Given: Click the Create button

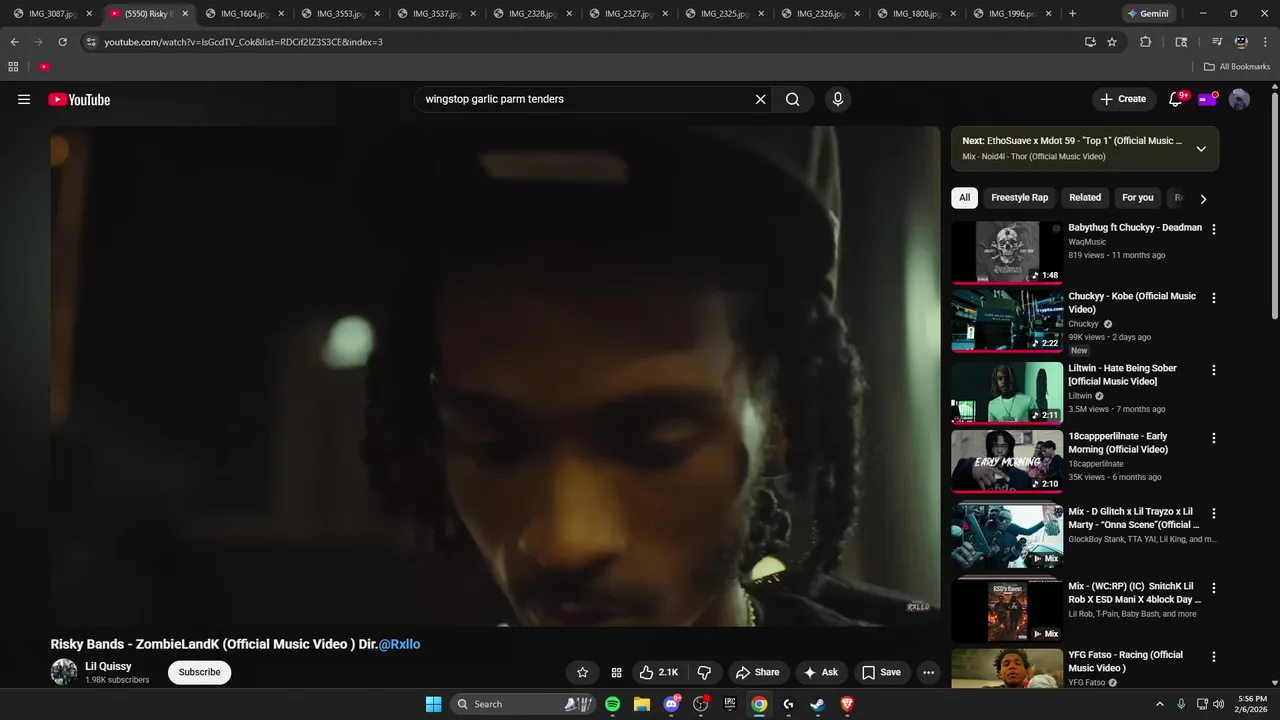Looking at the screenshot, I should coord(1123,99).
